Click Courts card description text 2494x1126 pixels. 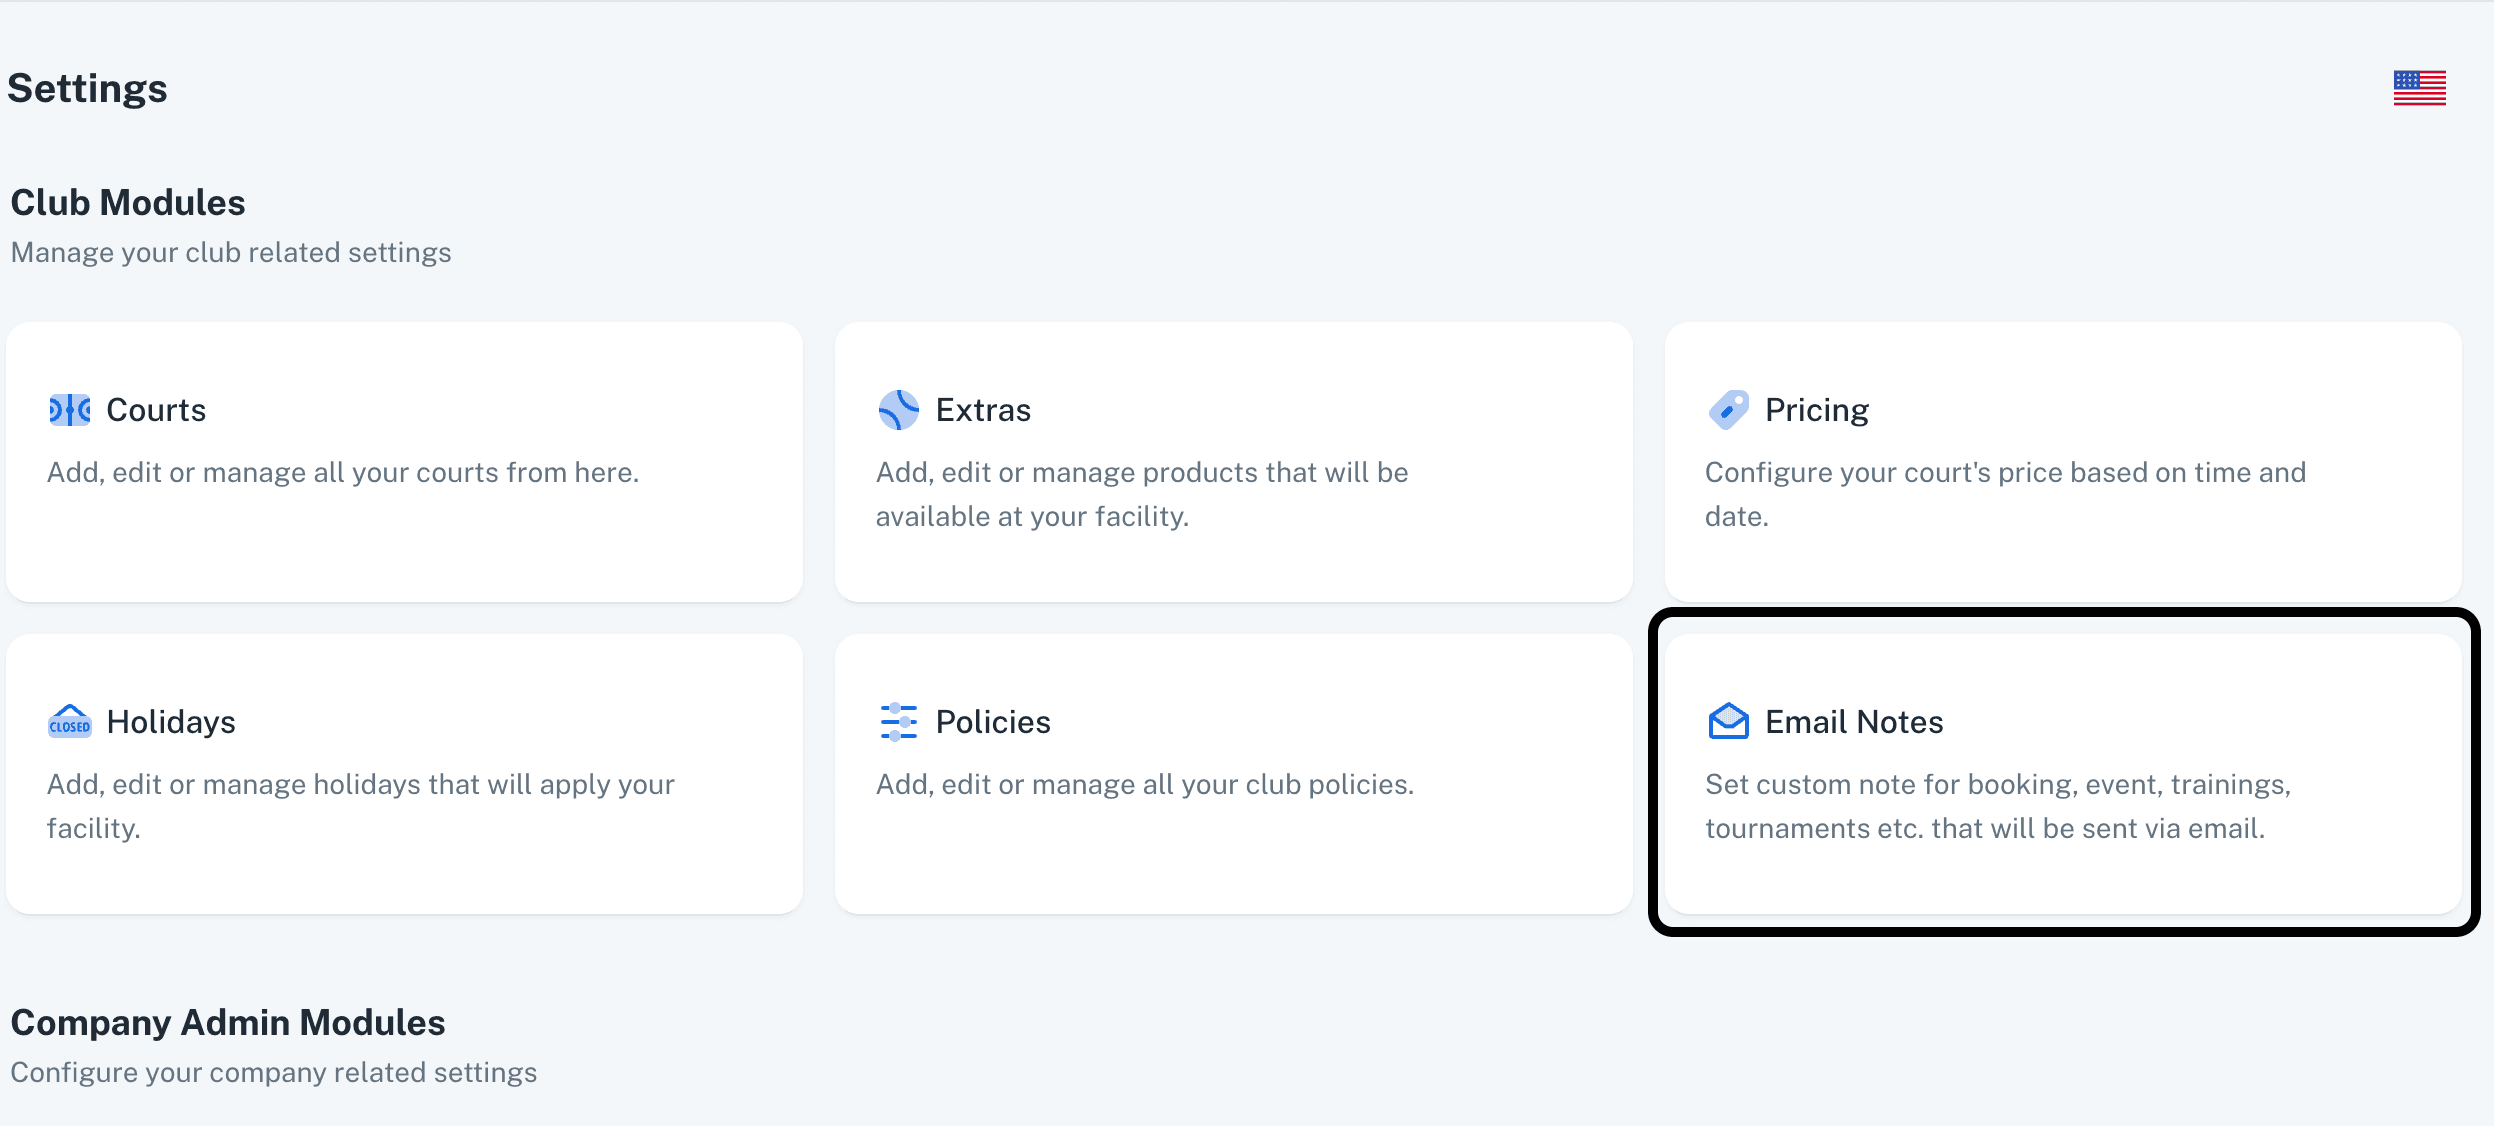click(343, 472)
